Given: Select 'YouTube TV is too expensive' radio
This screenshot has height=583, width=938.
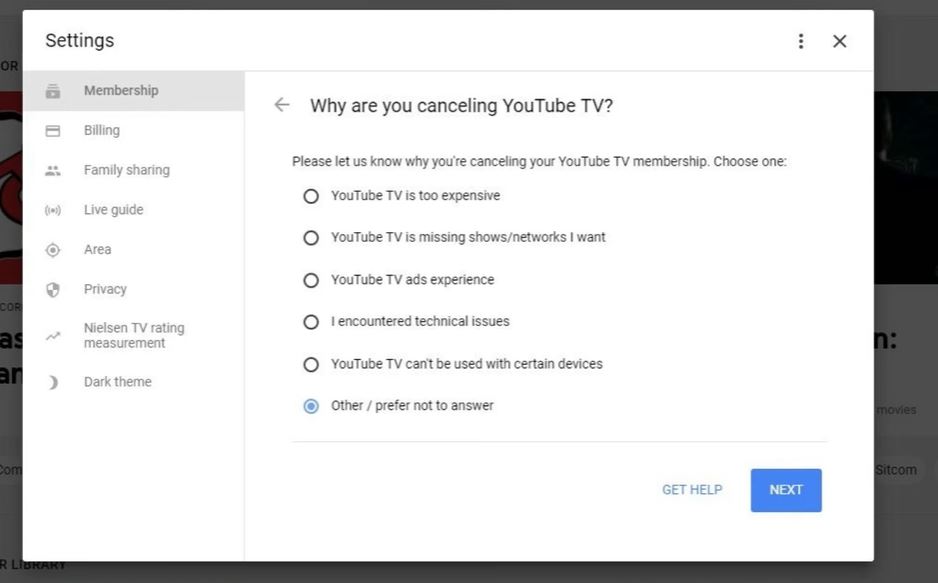Looking at the screenshot, I should (310, 196).
